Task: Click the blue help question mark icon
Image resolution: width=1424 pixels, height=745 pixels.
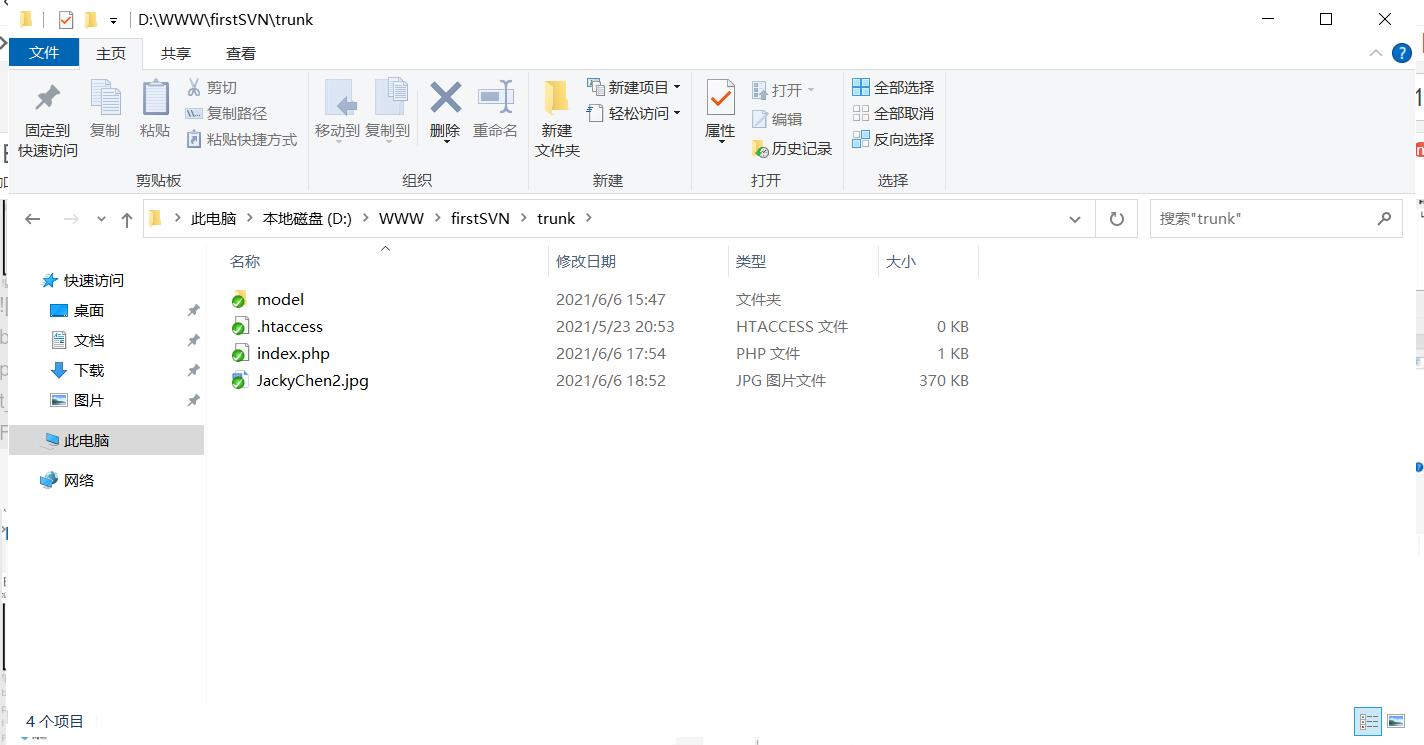Action: 1402,53
